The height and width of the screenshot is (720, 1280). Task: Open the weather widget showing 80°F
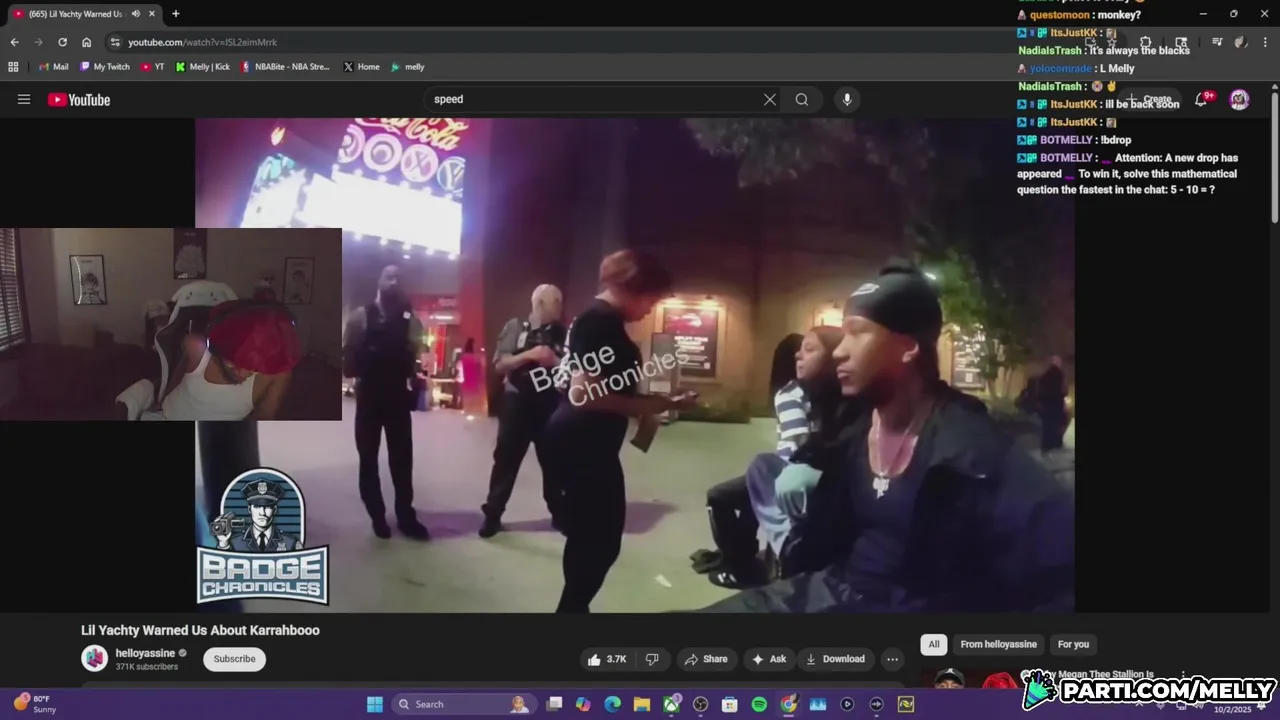[35, 704]
